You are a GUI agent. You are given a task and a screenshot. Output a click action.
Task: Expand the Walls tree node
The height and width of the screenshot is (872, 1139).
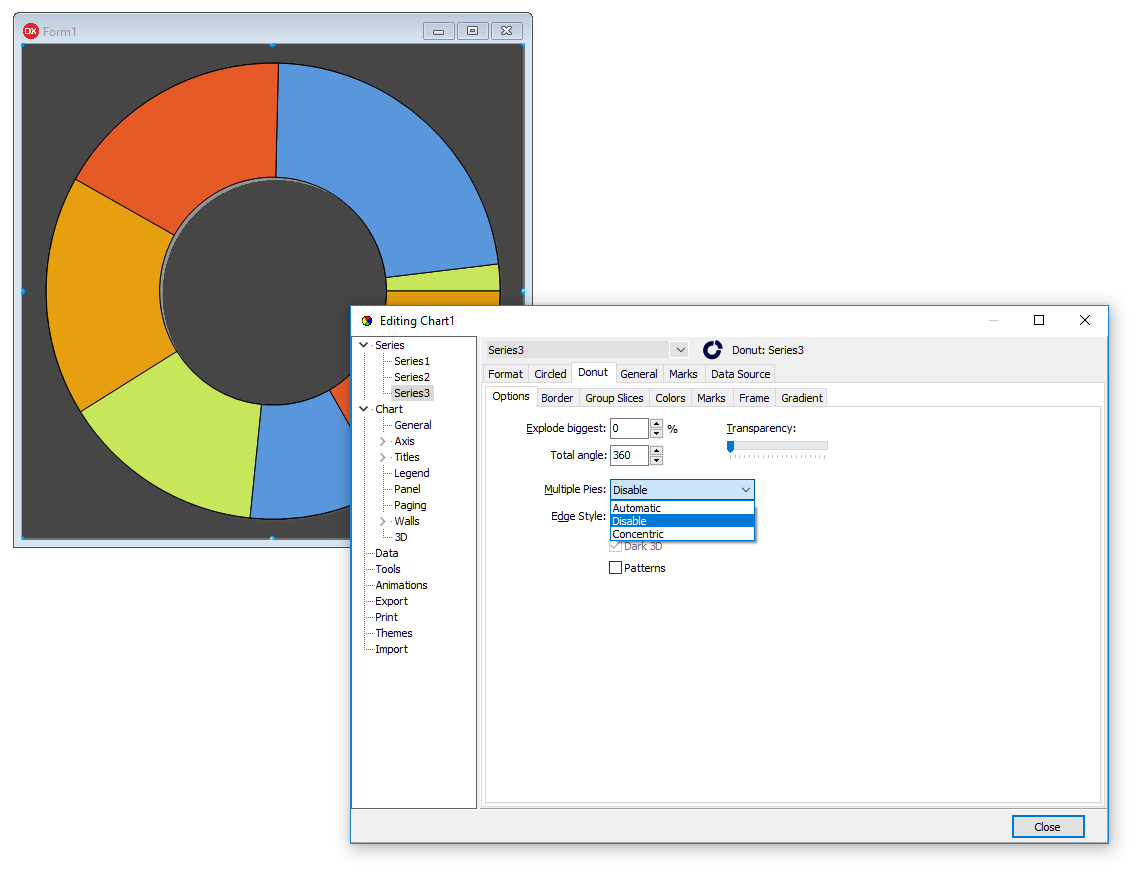pos(382,521)
